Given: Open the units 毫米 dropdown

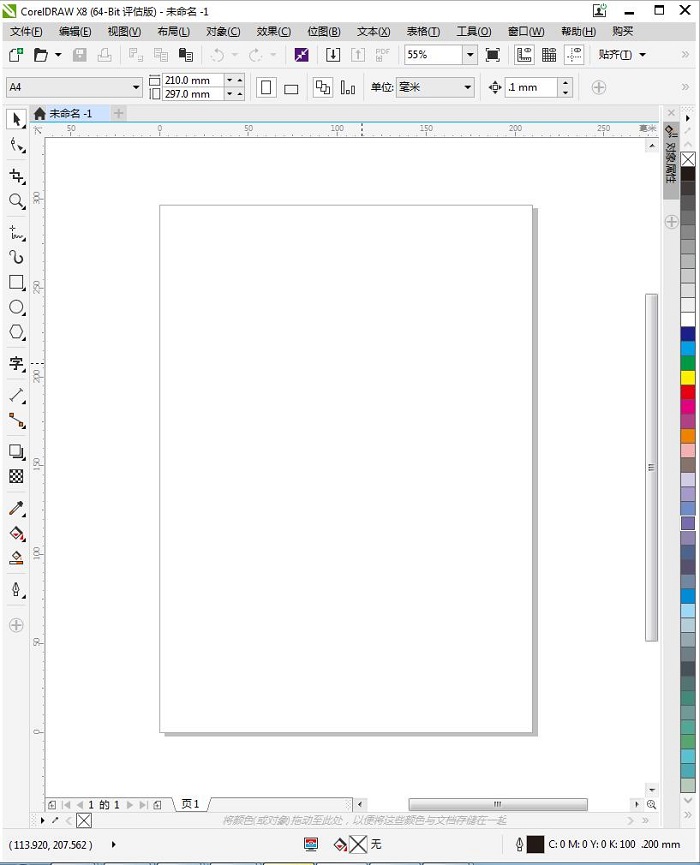Looking at the screenshot, I should click(468, 87).
